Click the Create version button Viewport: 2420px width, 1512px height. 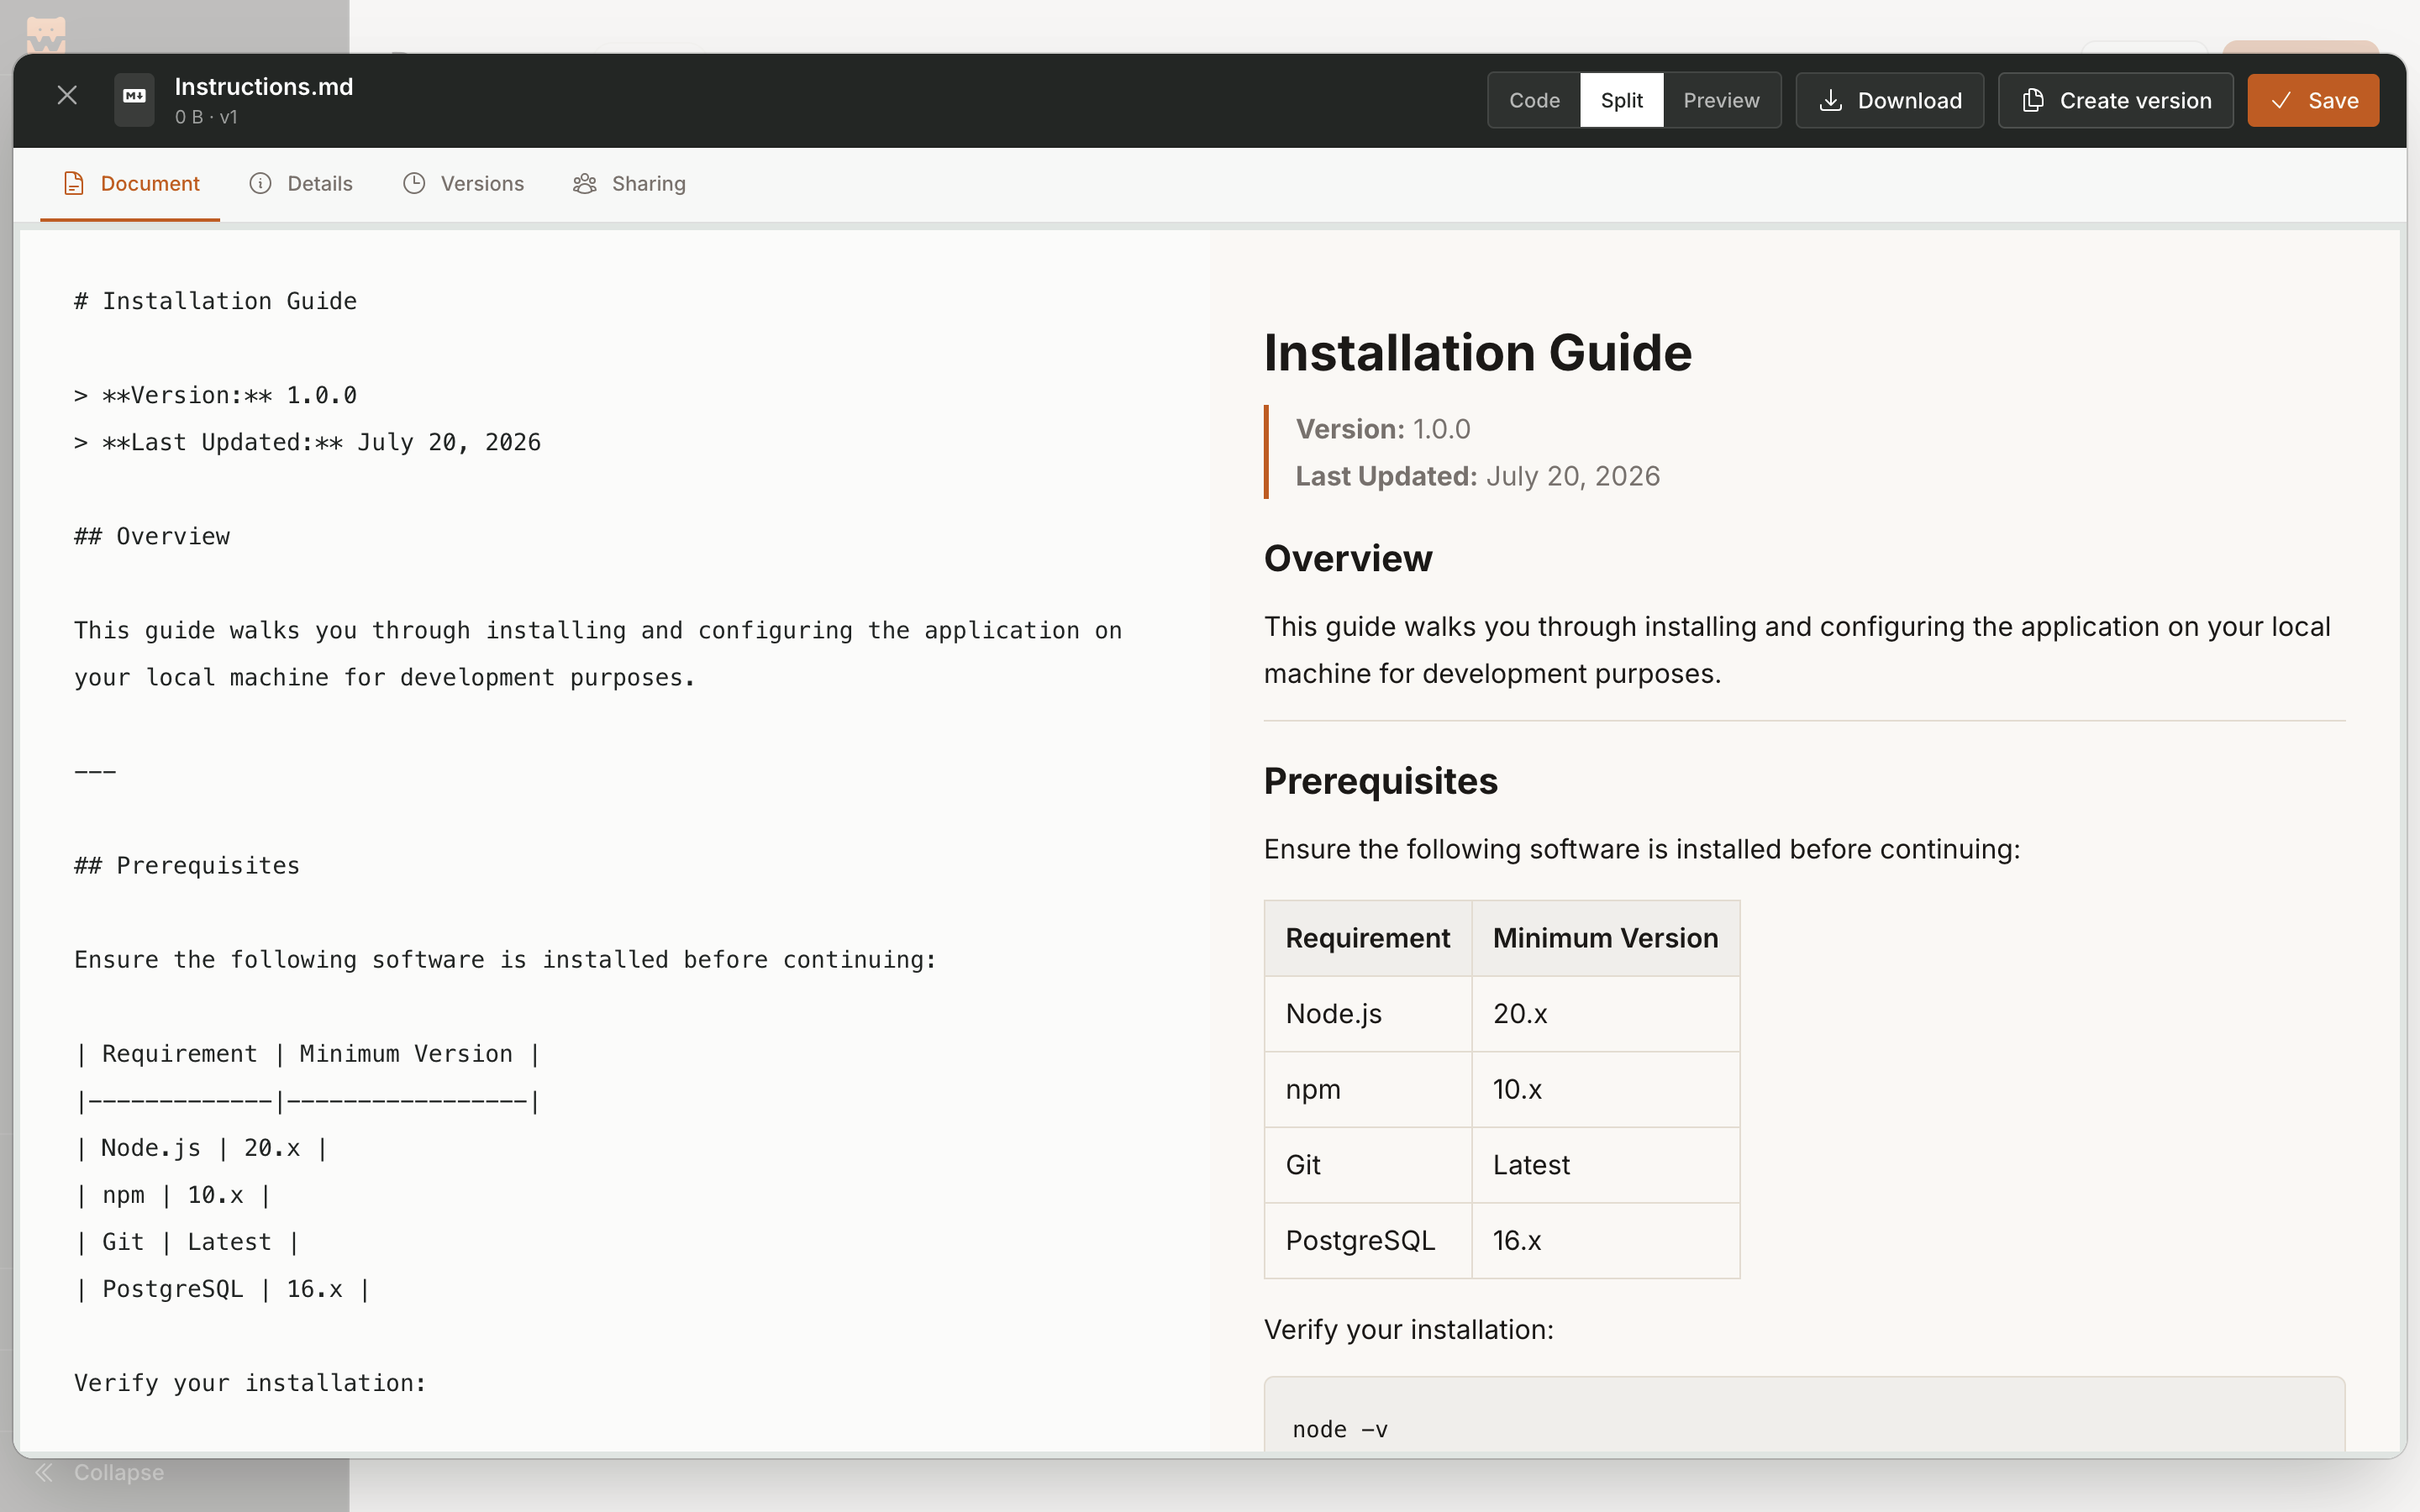(2115, 100)
